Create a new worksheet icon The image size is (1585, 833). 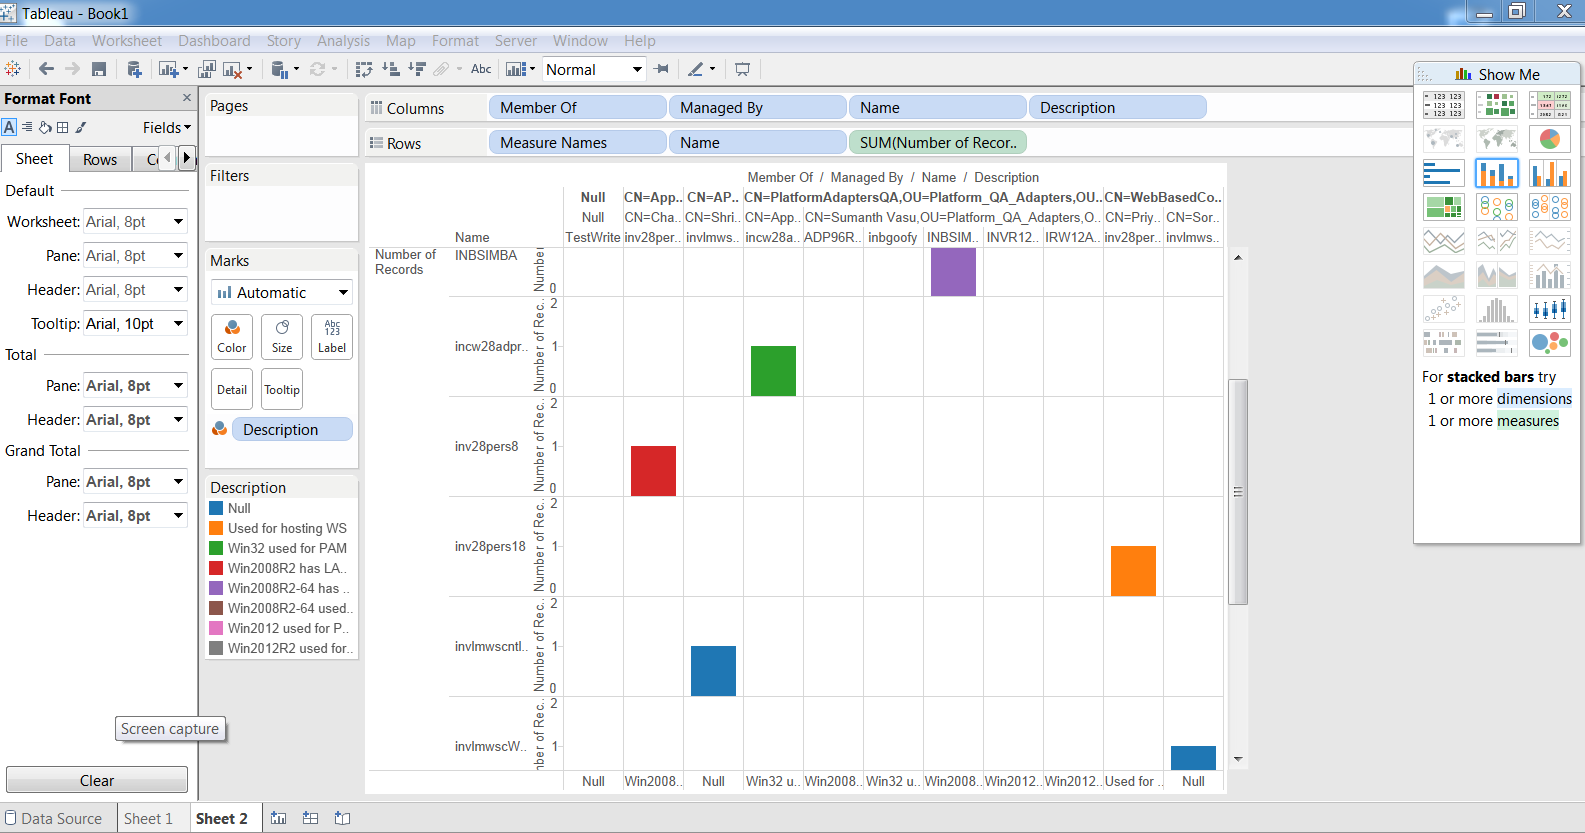168,69
